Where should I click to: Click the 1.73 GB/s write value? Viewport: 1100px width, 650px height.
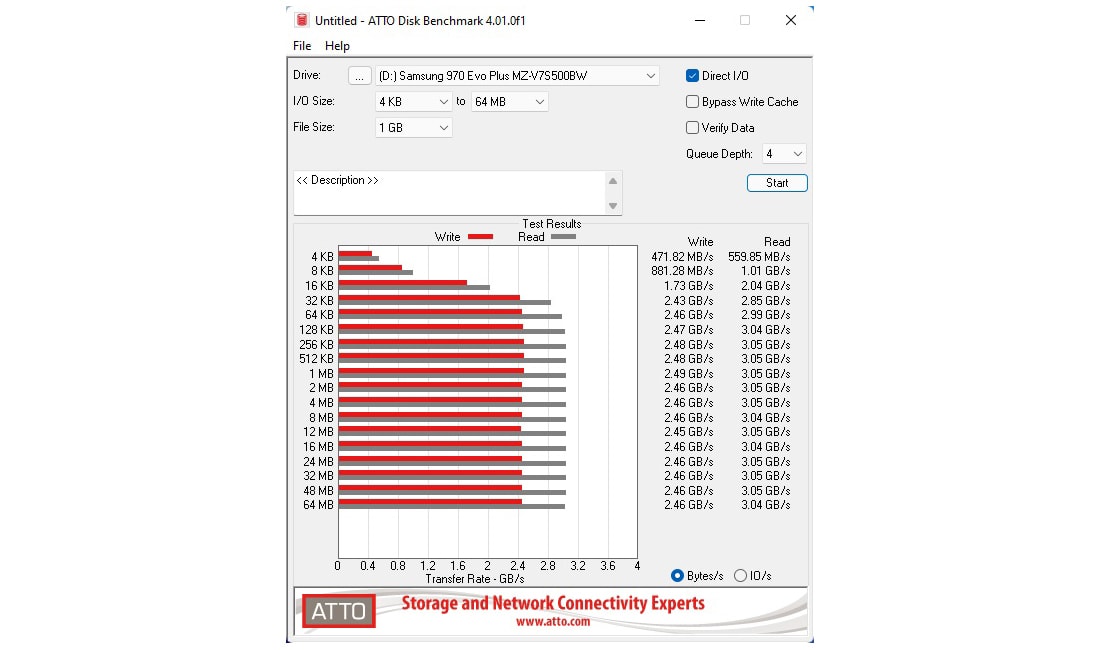coord(689,286)
